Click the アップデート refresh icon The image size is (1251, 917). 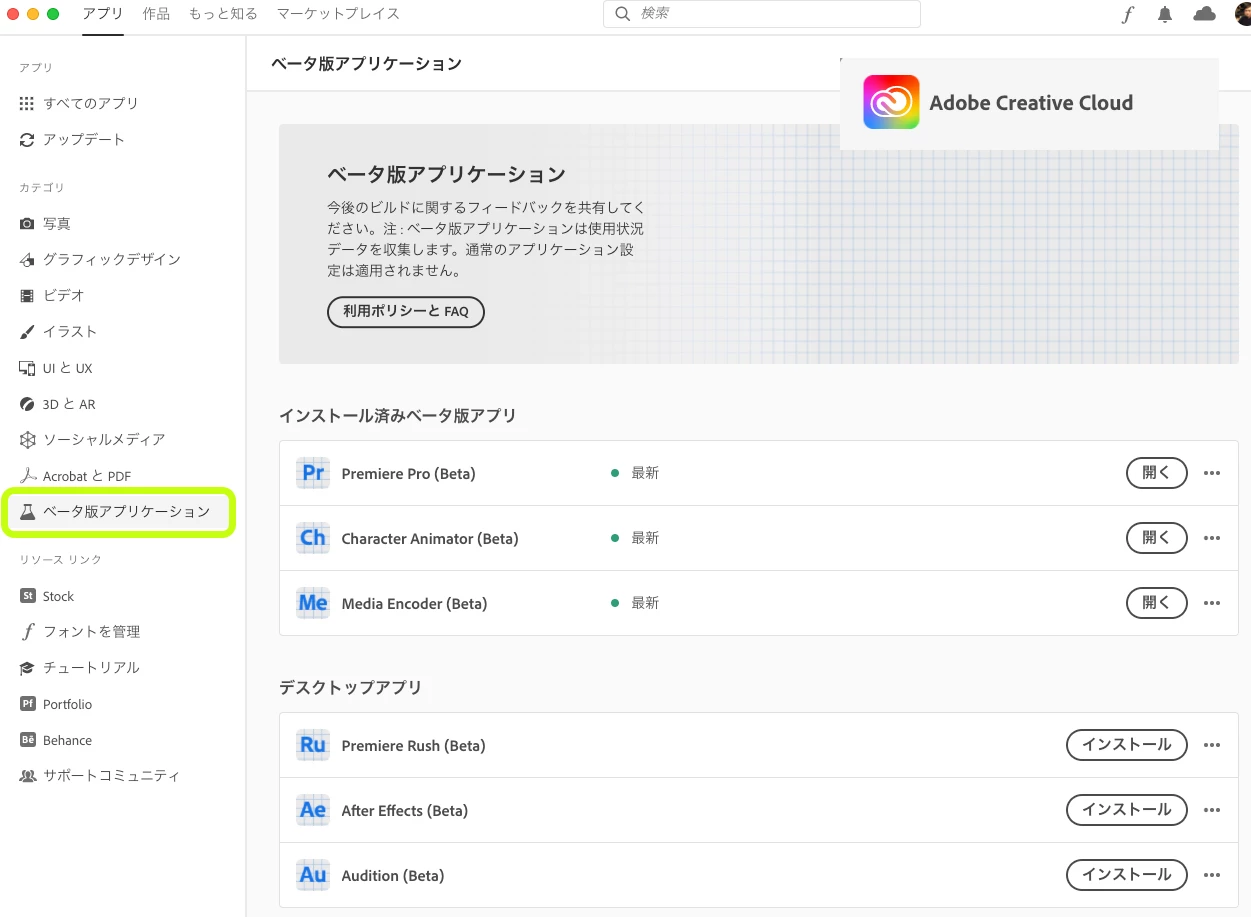click(27, 140)
